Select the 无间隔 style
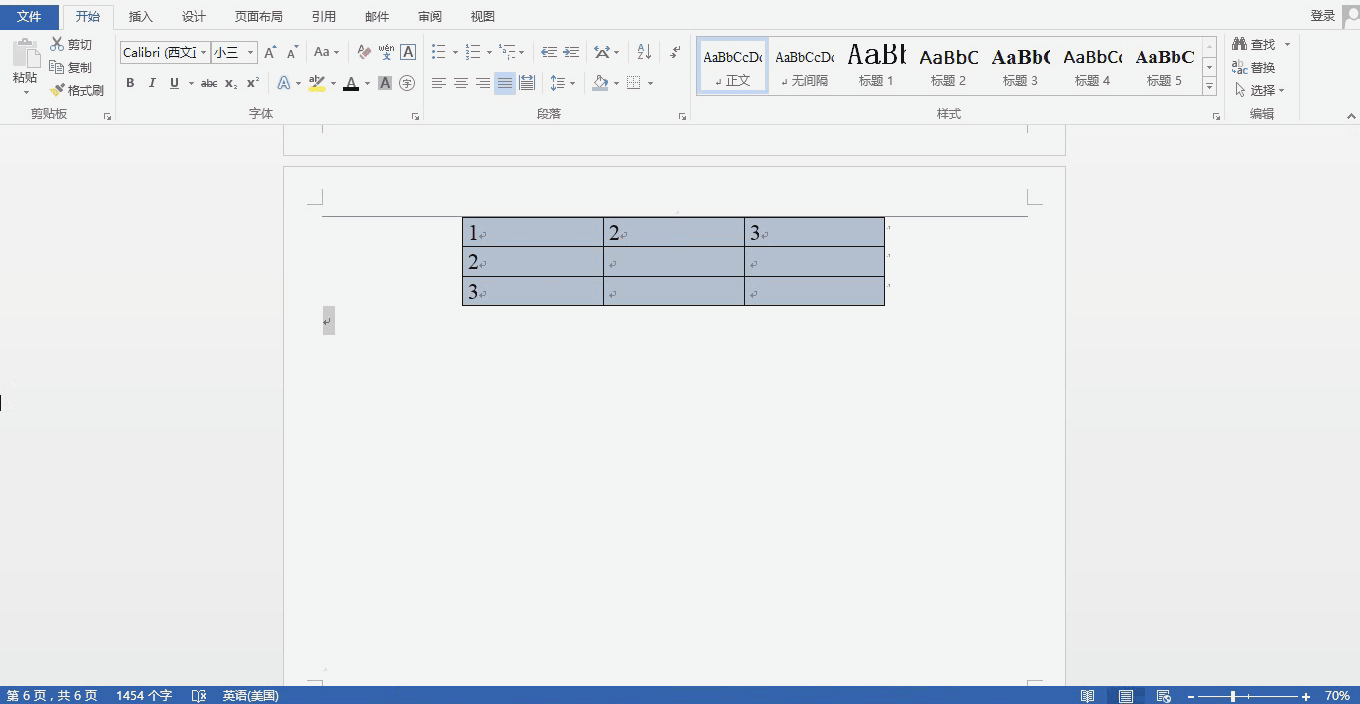 coord(805,66)
